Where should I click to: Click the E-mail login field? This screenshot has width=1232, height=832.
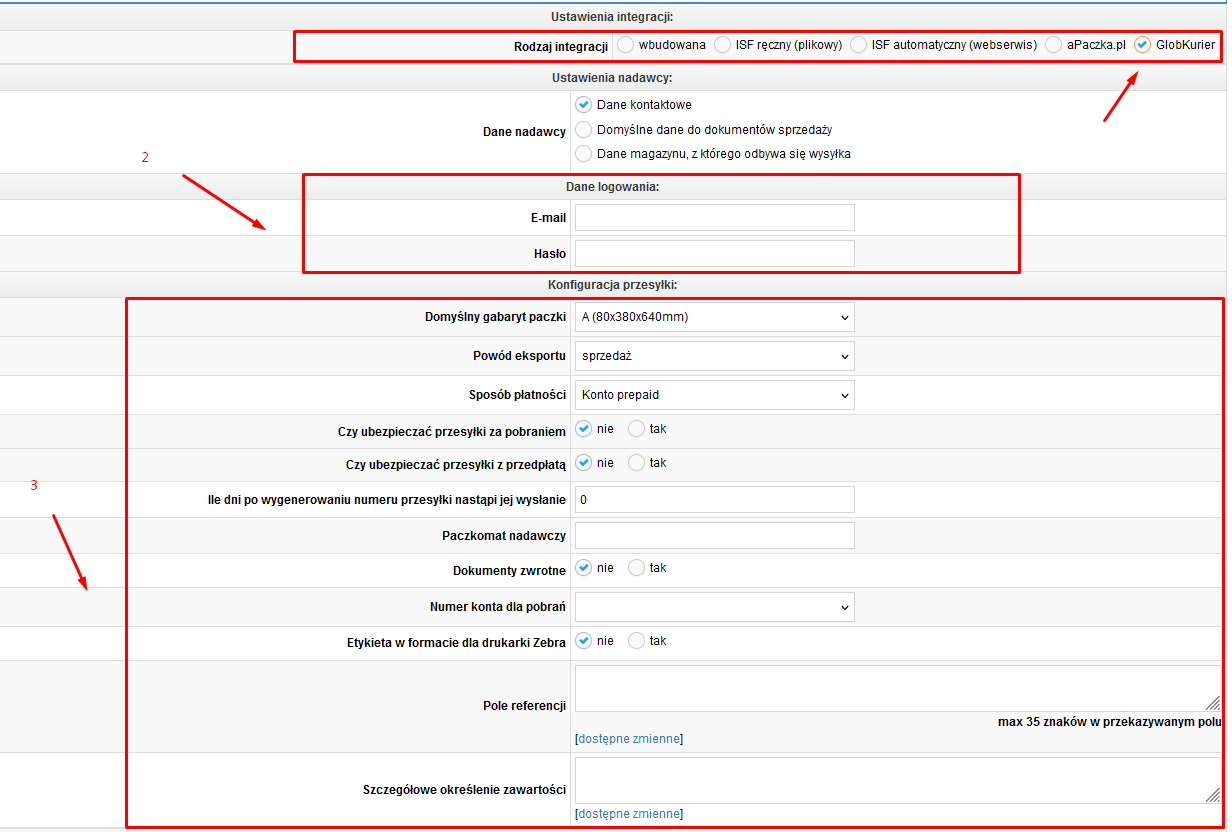click(715, 218)
